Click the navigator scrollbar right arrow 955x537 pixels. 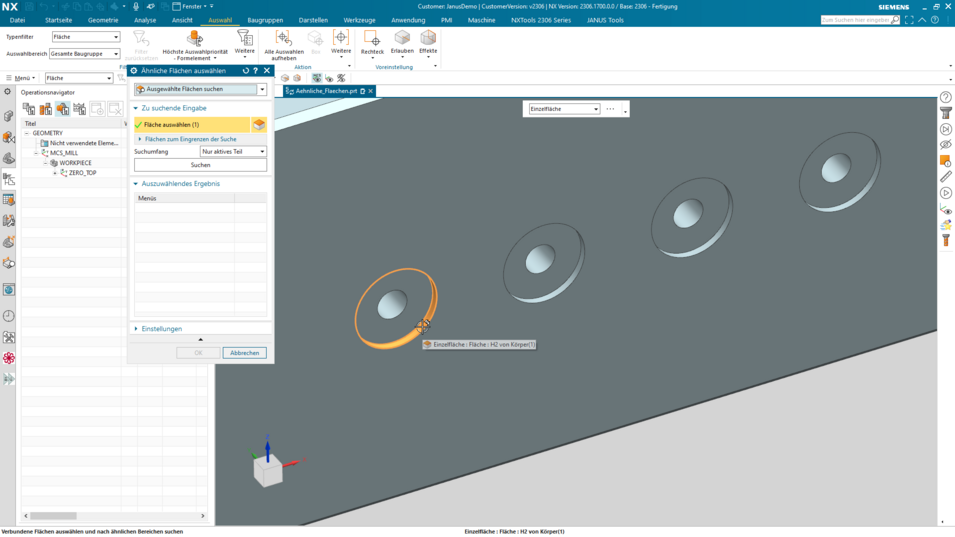[203, 516]
